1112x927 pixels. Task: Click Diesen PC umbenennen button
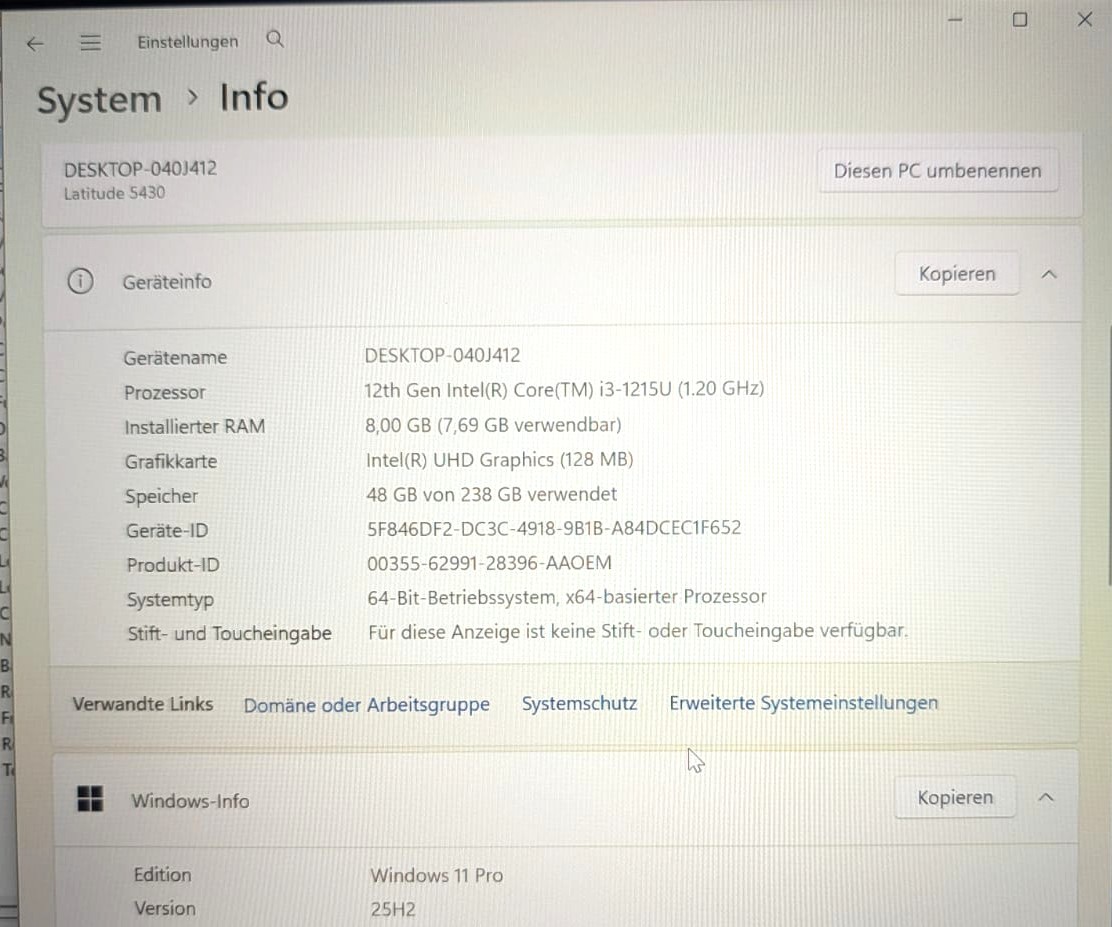click(x=938, y=170)
